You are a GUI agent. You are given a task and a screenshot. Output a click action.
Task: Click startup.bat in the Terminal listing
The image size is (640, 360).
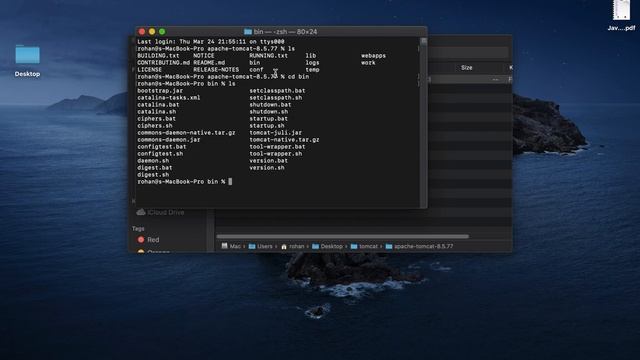coord(269,119)
